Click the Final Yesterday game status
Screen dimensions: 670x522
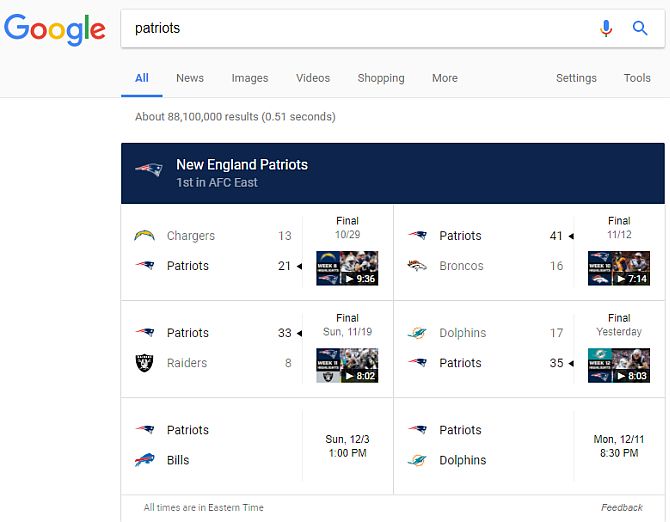(619, 325)
